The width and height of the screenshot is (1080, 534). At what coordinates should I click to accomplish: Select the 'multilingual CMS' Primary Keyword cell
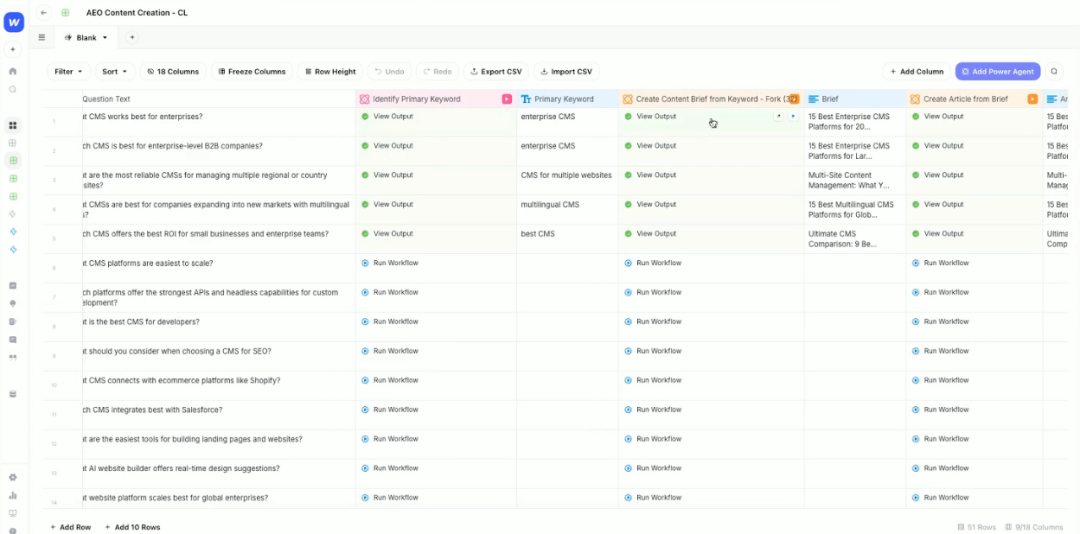click(x=566, y=205)
